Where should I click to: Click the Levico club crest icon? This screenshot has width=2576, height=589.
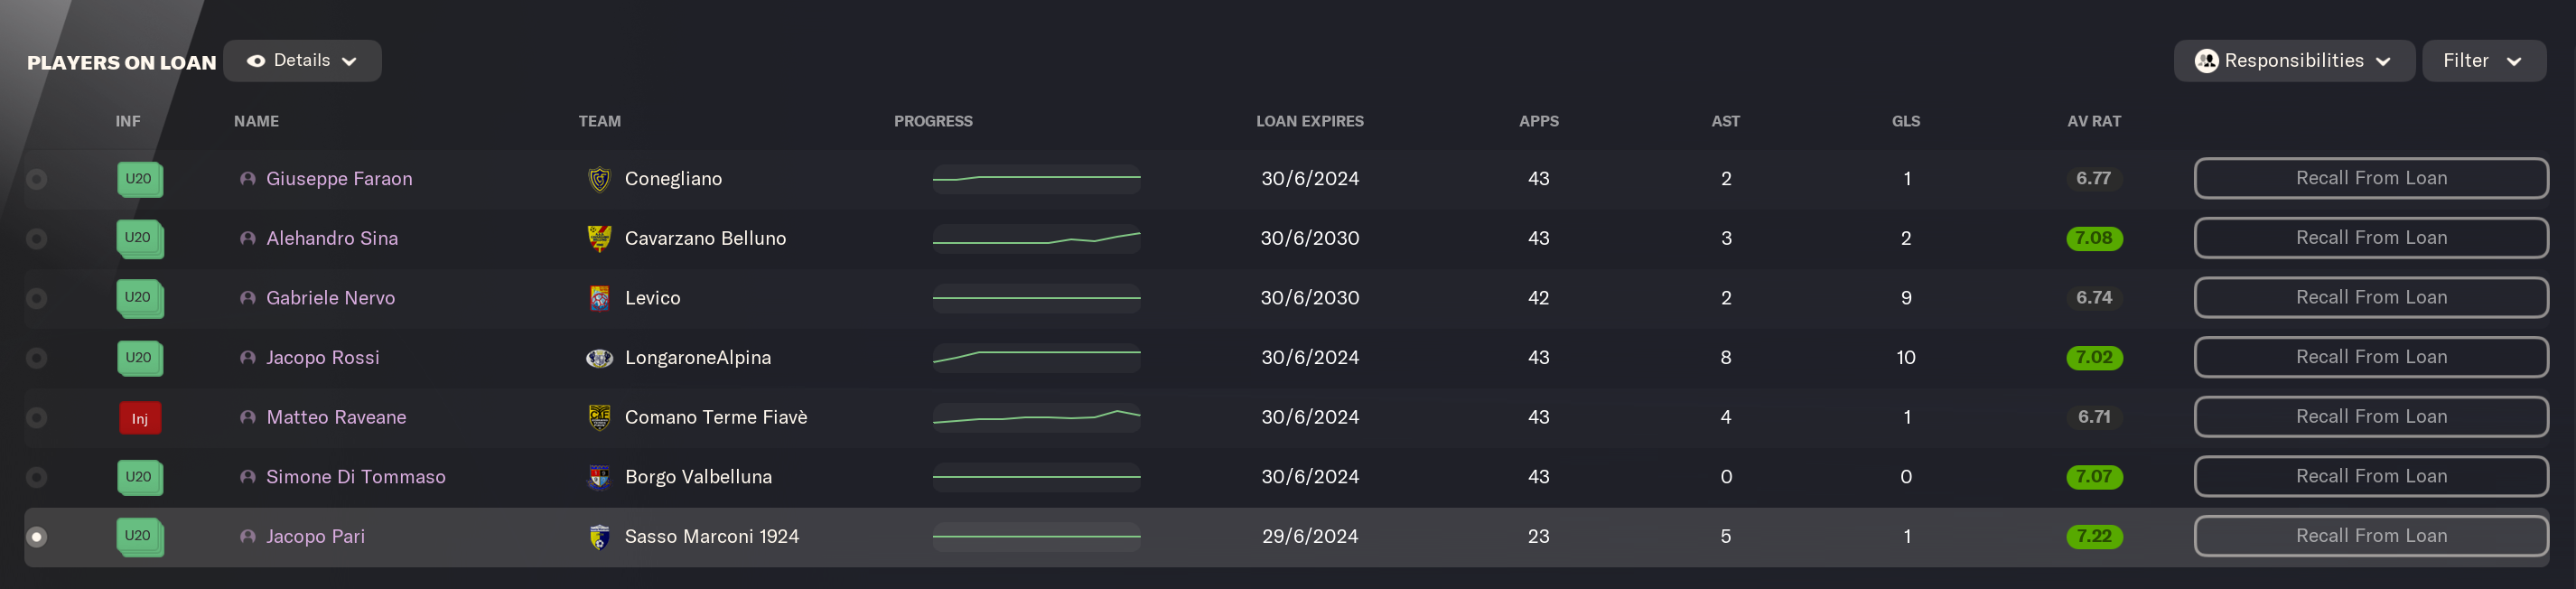[599, 298]
